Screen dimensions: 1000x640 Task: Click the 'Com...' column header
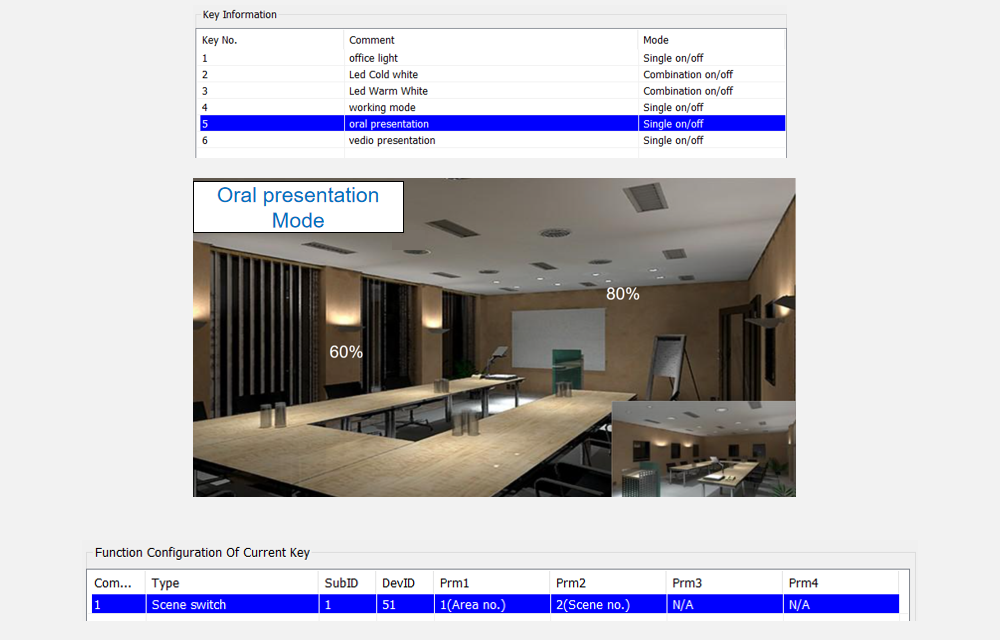point(118,583)
